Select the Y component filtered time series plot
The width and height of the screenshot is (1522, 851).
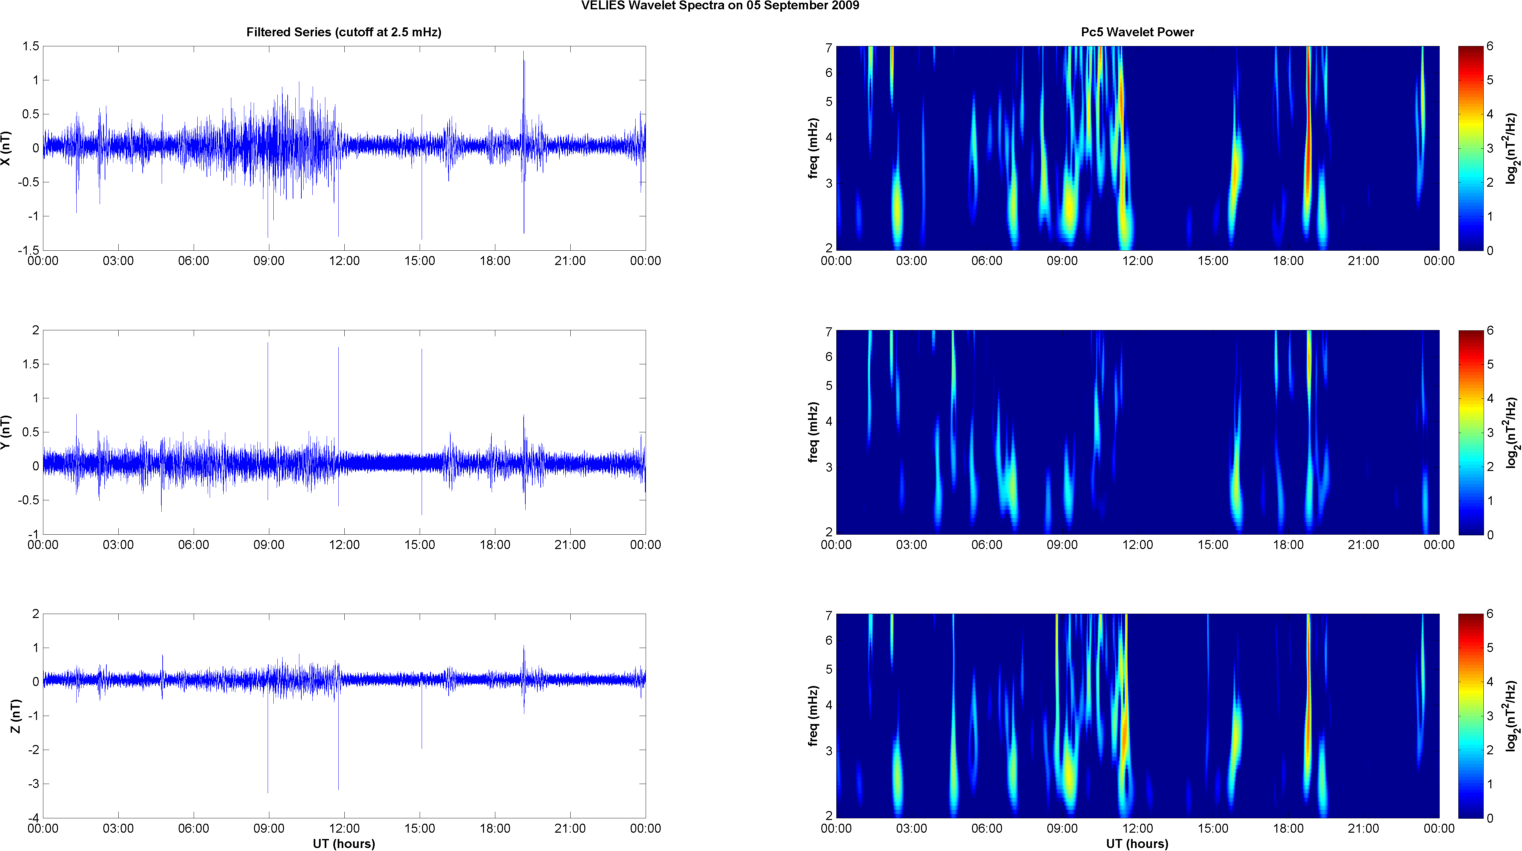[344, 432]
